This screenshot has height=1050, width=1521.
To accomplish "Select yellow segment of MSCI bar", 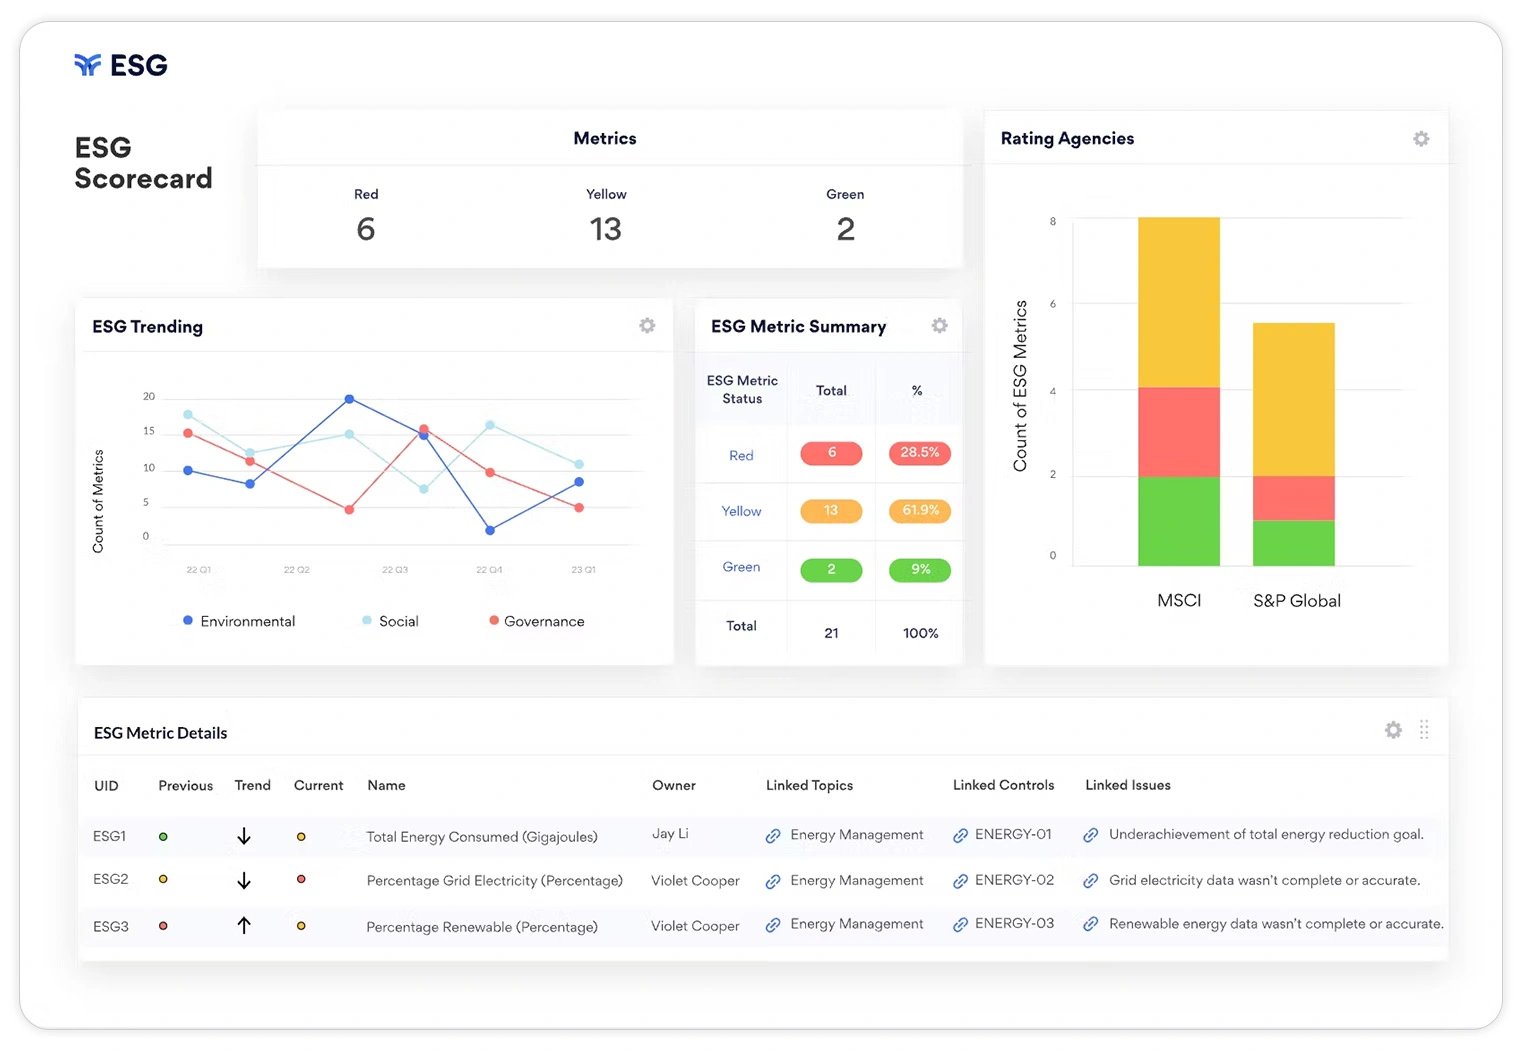I will tap(1178, 302).
